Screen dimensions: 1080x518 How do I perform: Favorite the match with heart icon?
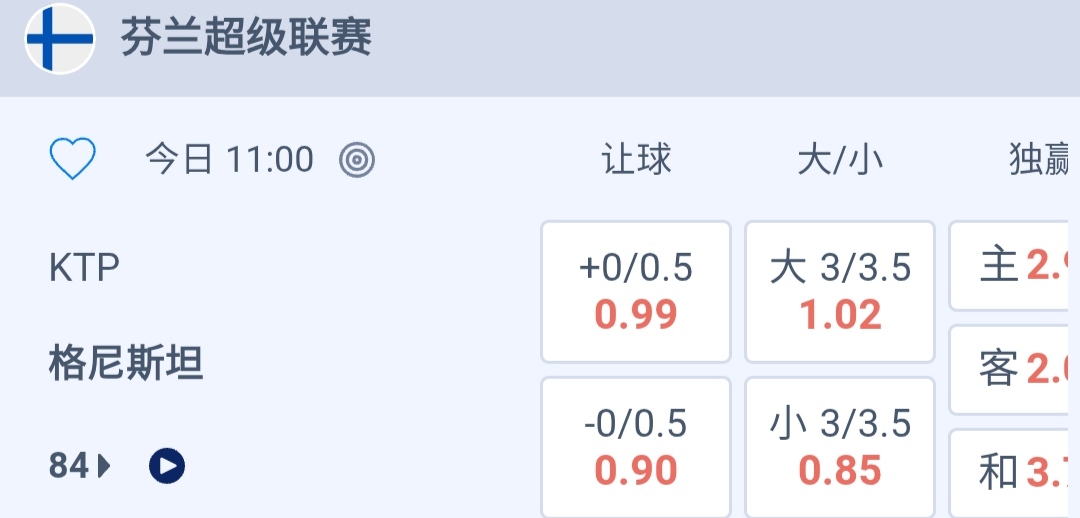[73, 159]
